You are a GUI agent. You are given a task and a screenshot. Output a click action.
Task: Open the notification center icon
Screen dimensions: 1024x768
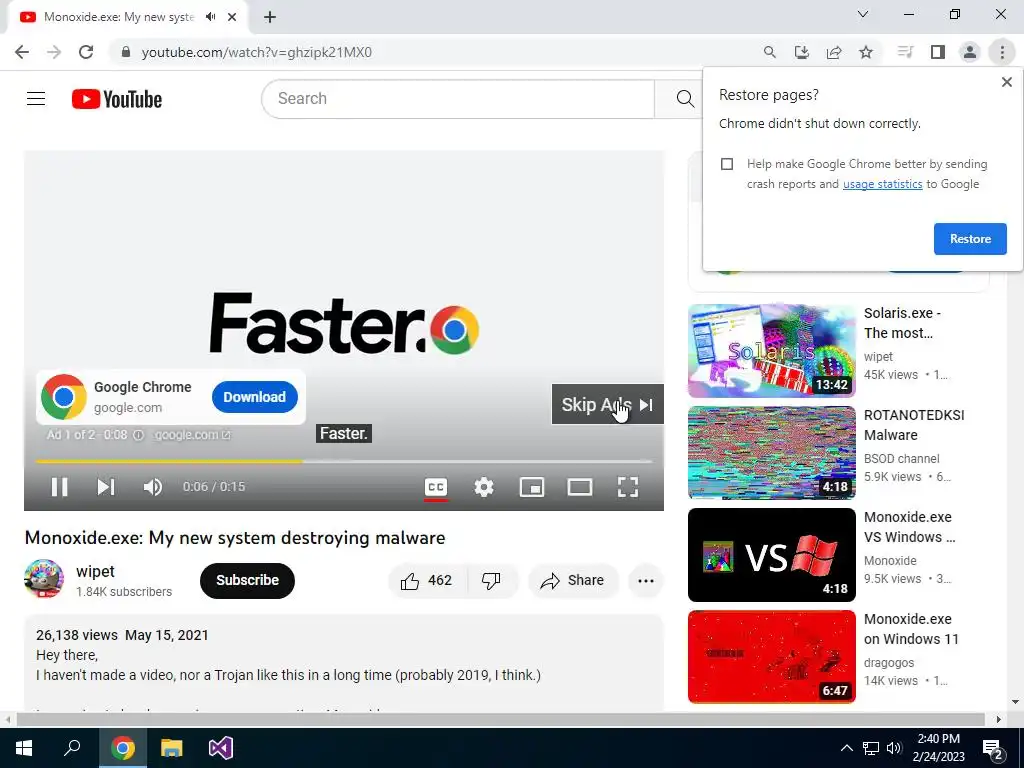pos(993,748)
